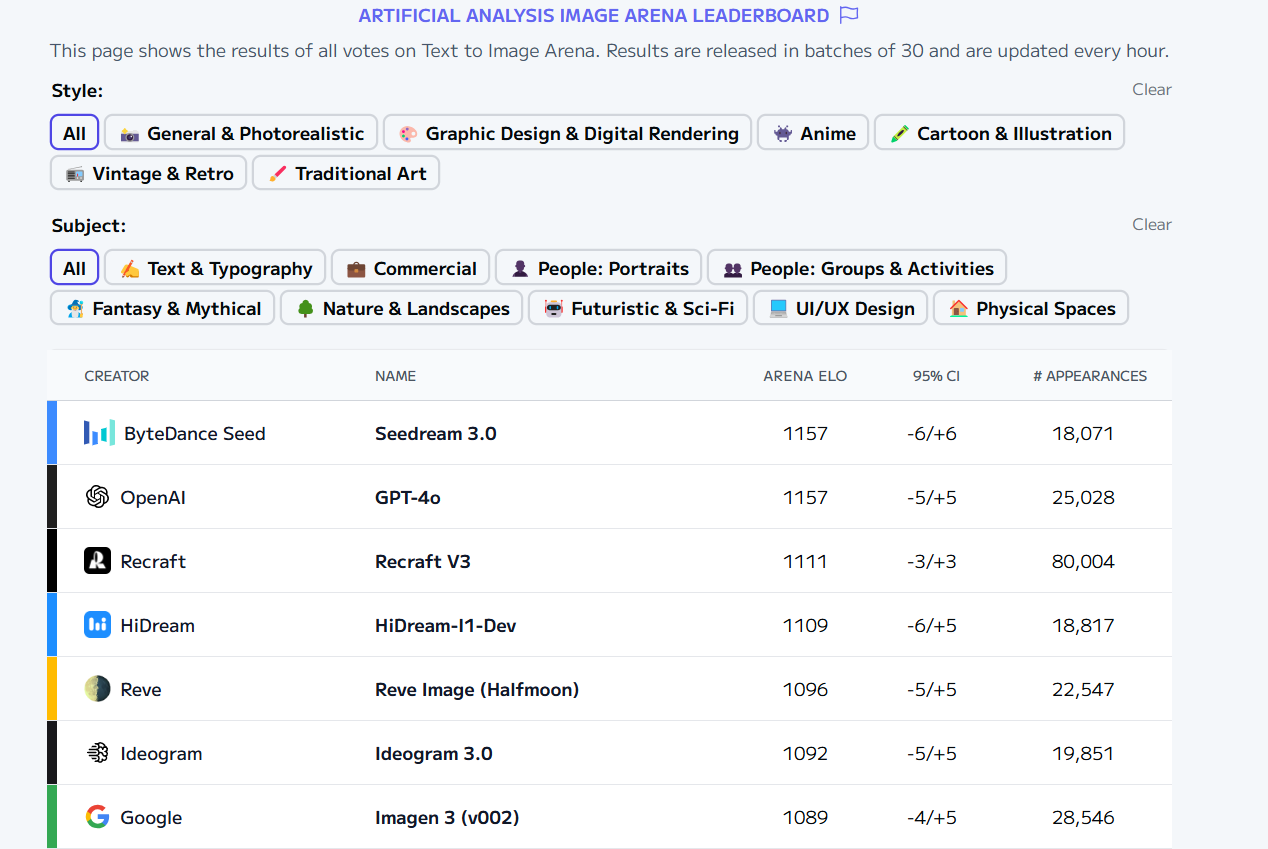Open the Recraft V3 model name
This screenshot has height=849, width=1268.
[x=423, y=561]
